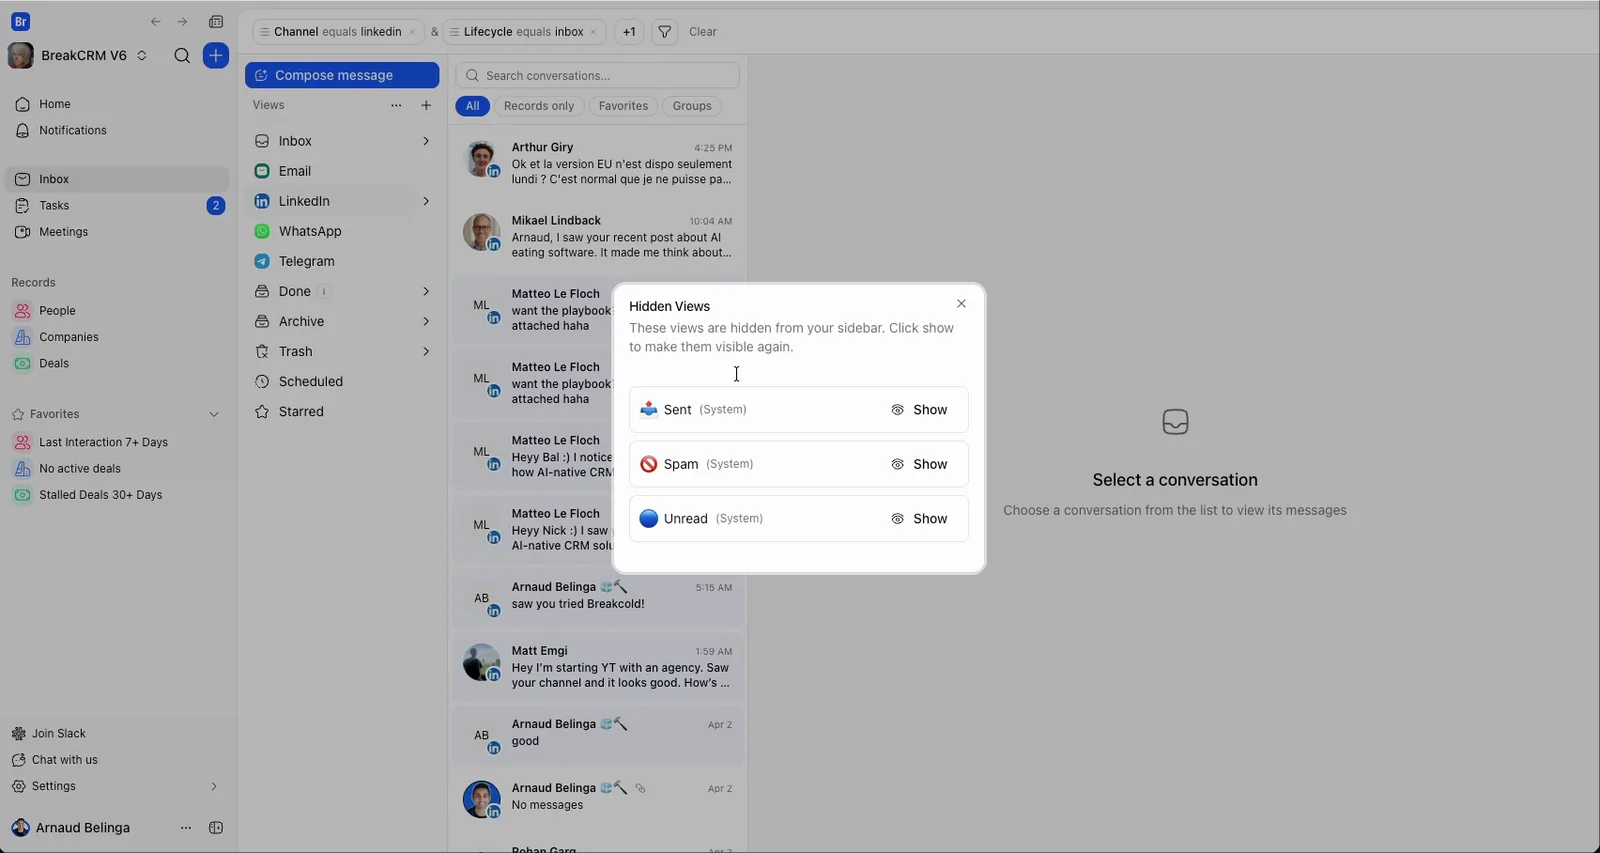Add a new view with plus icon
1600x853 pixels.
click(x=426, y=105)
